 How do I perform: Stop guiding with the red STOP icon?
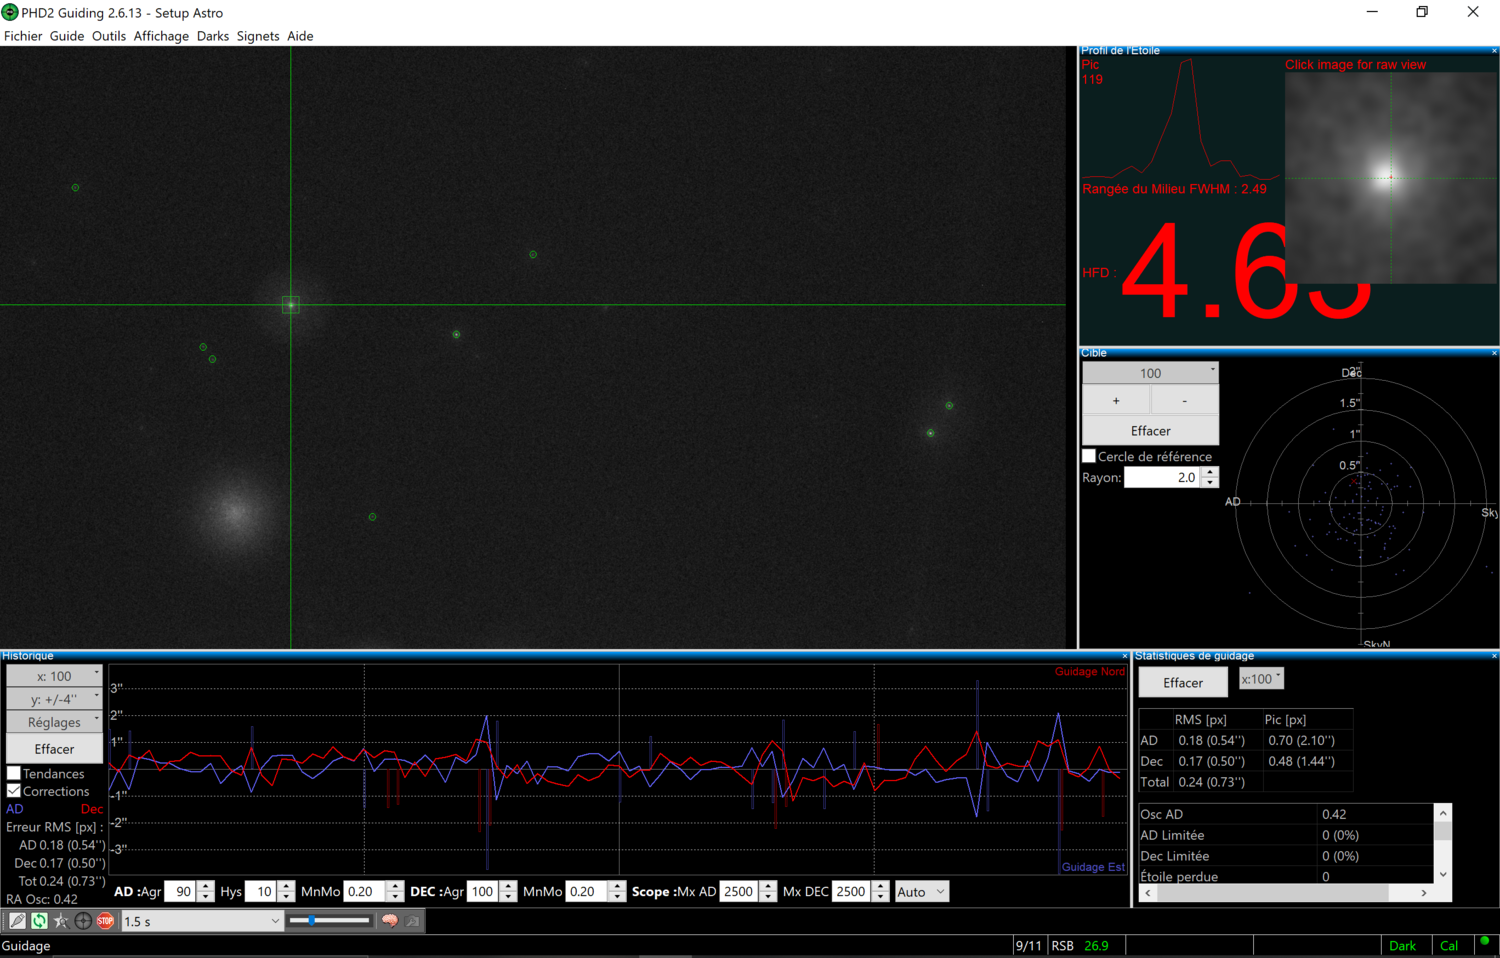(105, 921)
